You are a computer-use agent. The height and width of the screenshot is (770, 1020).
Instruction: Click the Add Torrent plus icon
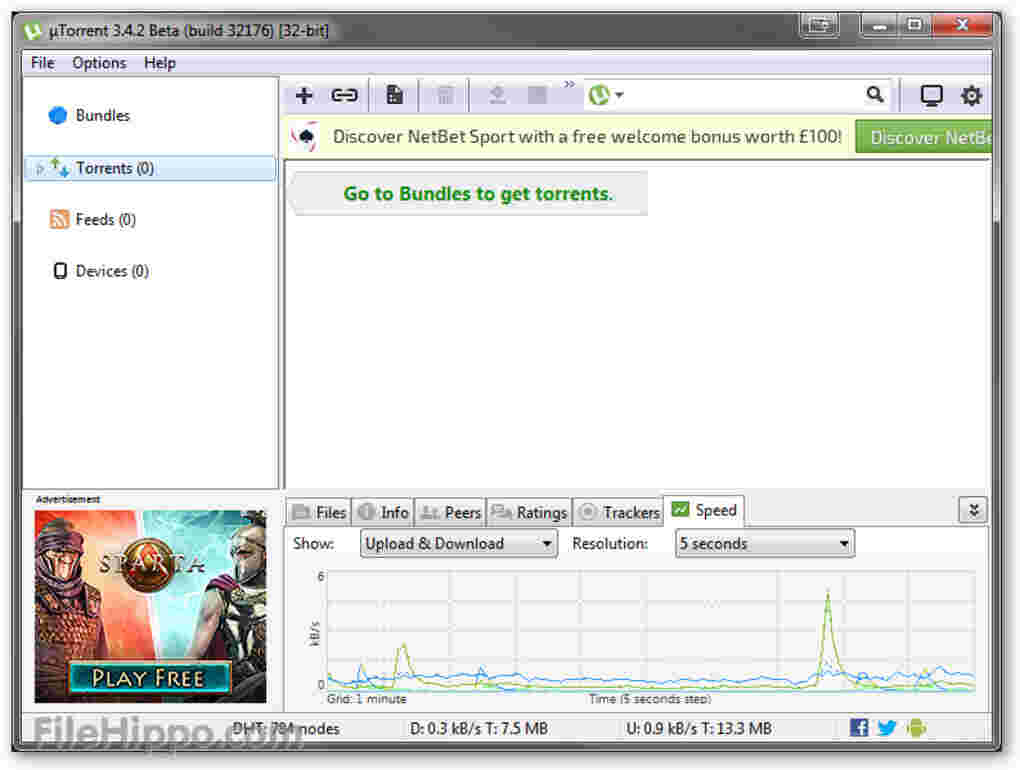(304, 95)
